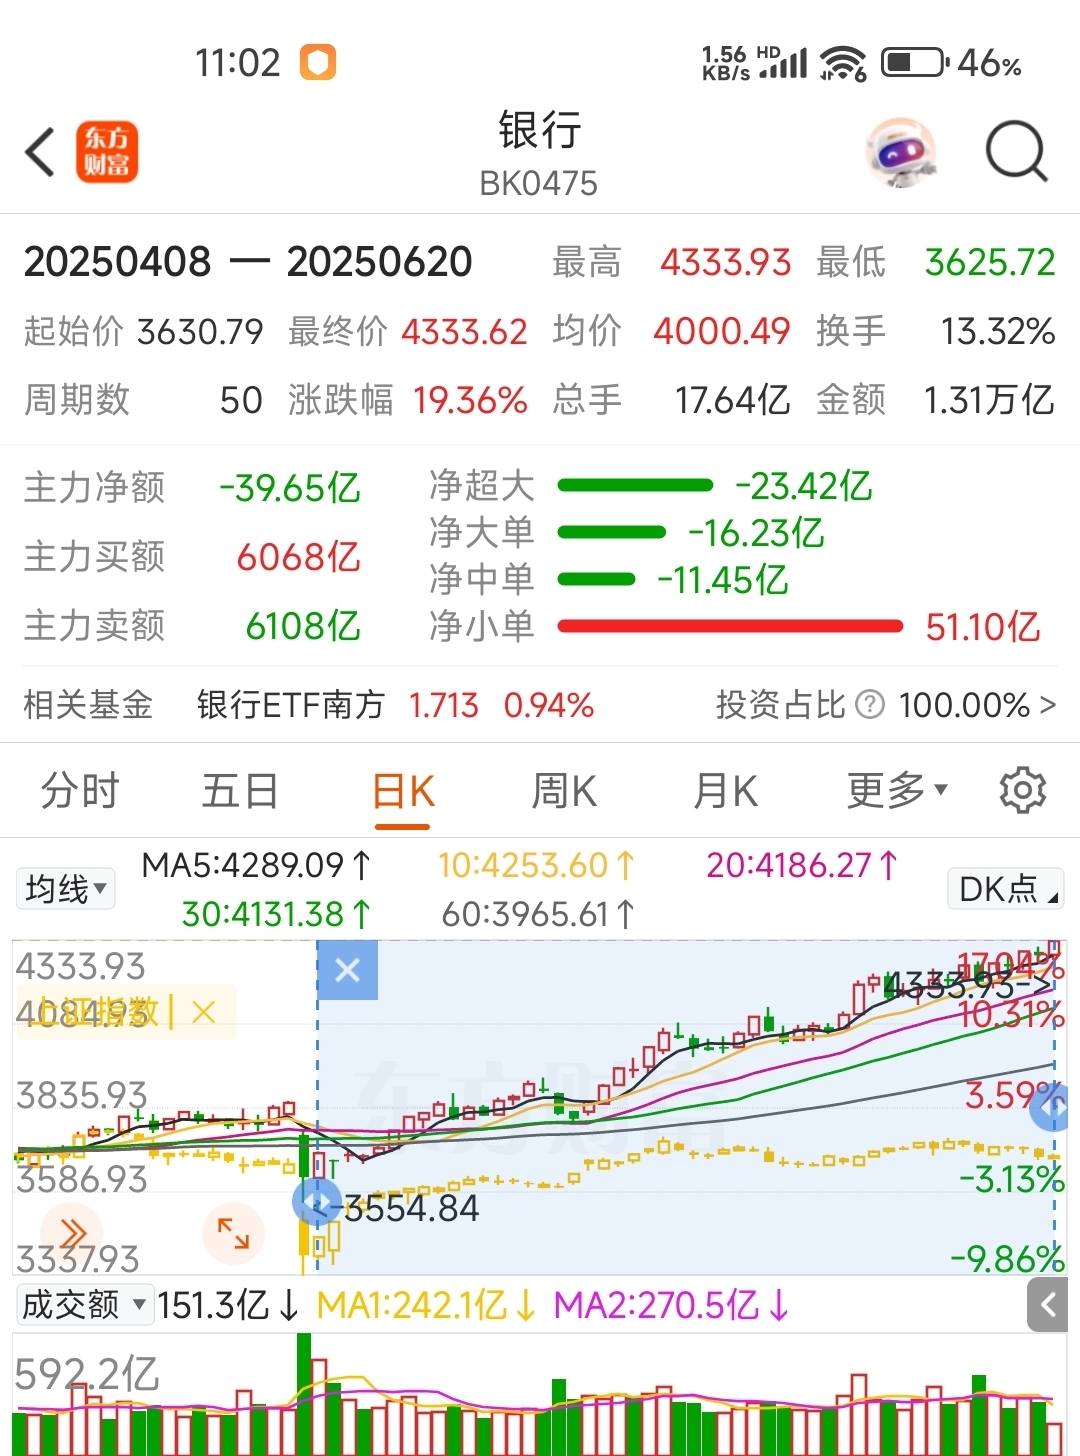Tap the 最终价 4333.62 value
The width and height of the screenshot is (1080, 1456).
coord(465,332)
